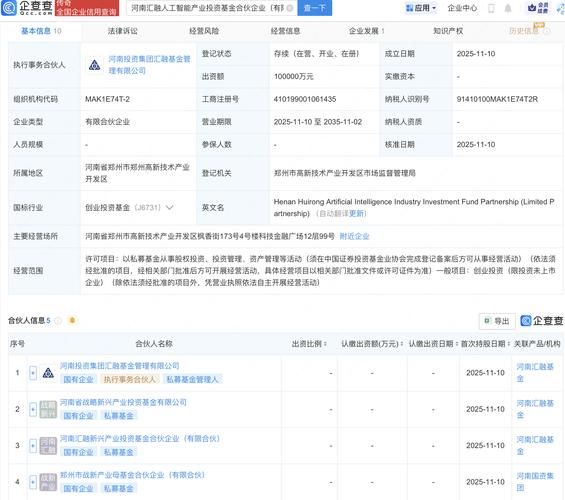Expand partner row 3 with its plus toggle

click(x=33, y=446)
